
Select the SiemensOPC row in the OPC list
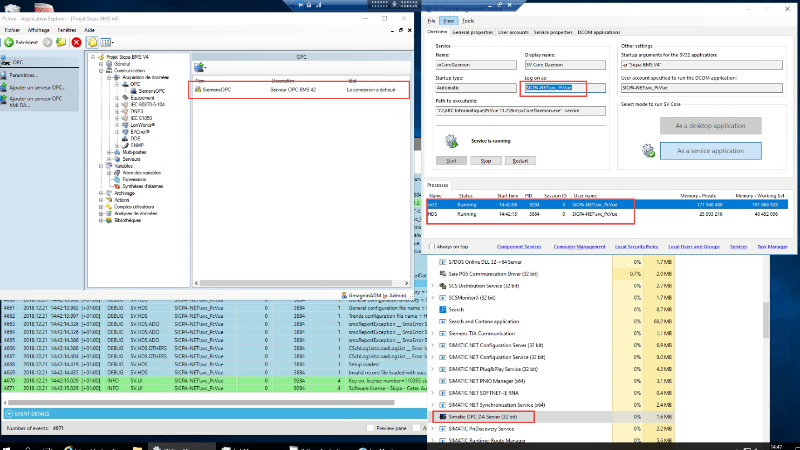pyautogui.click(x=301, y=89)
